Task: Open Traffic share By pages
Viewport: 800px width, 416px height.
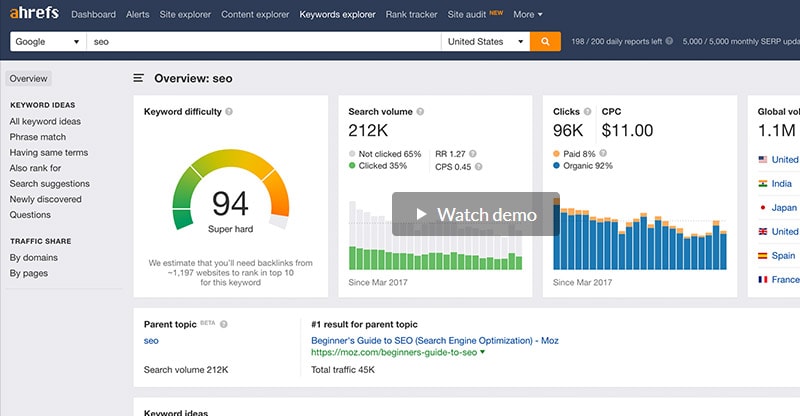Action: (x=29, y=273)
